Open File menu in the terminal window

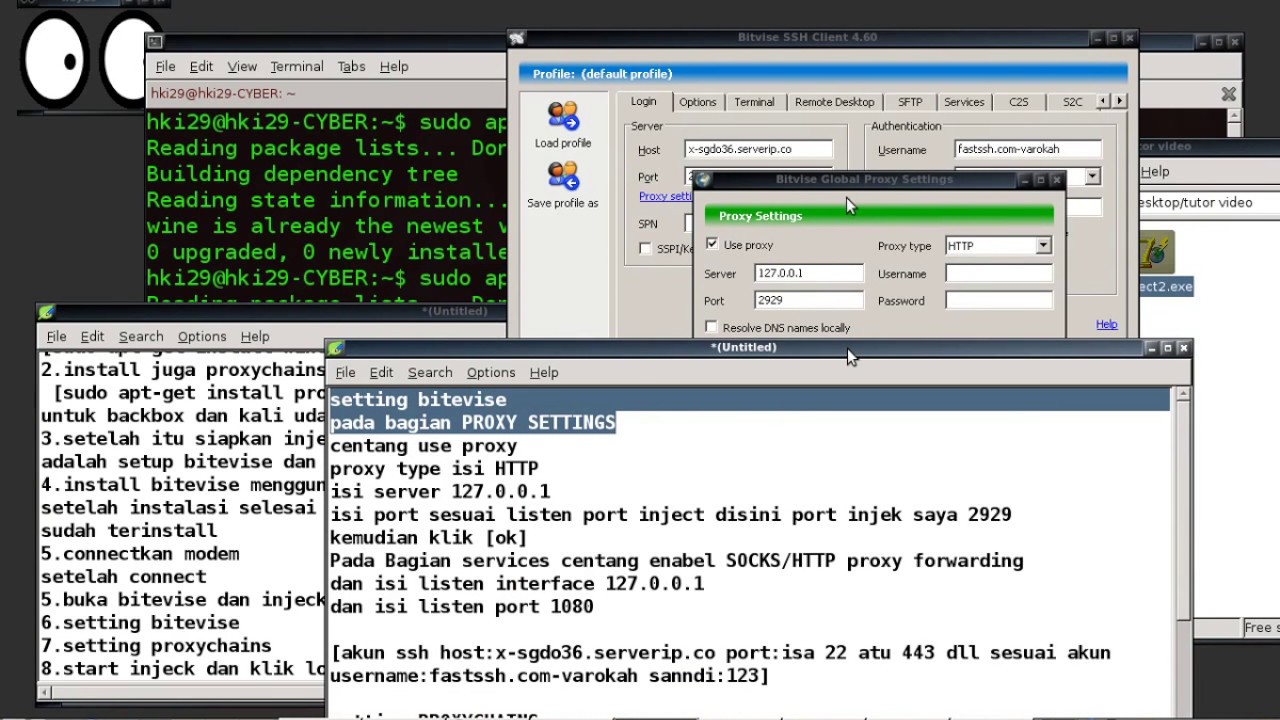165,66
